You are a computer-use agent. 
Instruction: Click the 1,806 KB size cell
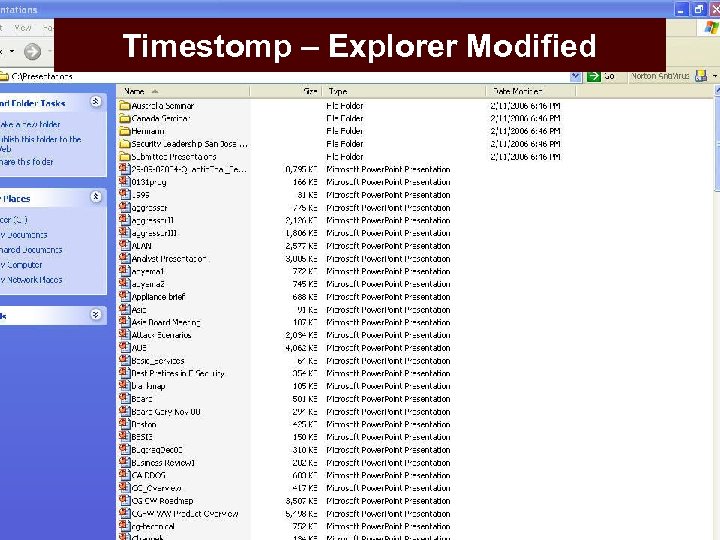point(301,233)
